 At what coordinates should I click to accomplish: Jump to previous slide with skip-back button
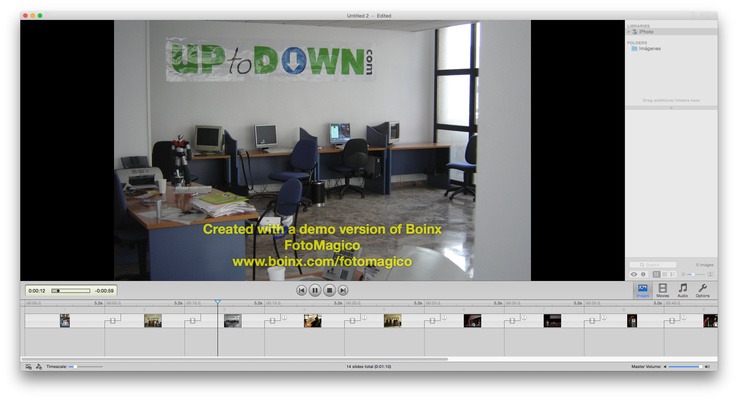[301, 290]
